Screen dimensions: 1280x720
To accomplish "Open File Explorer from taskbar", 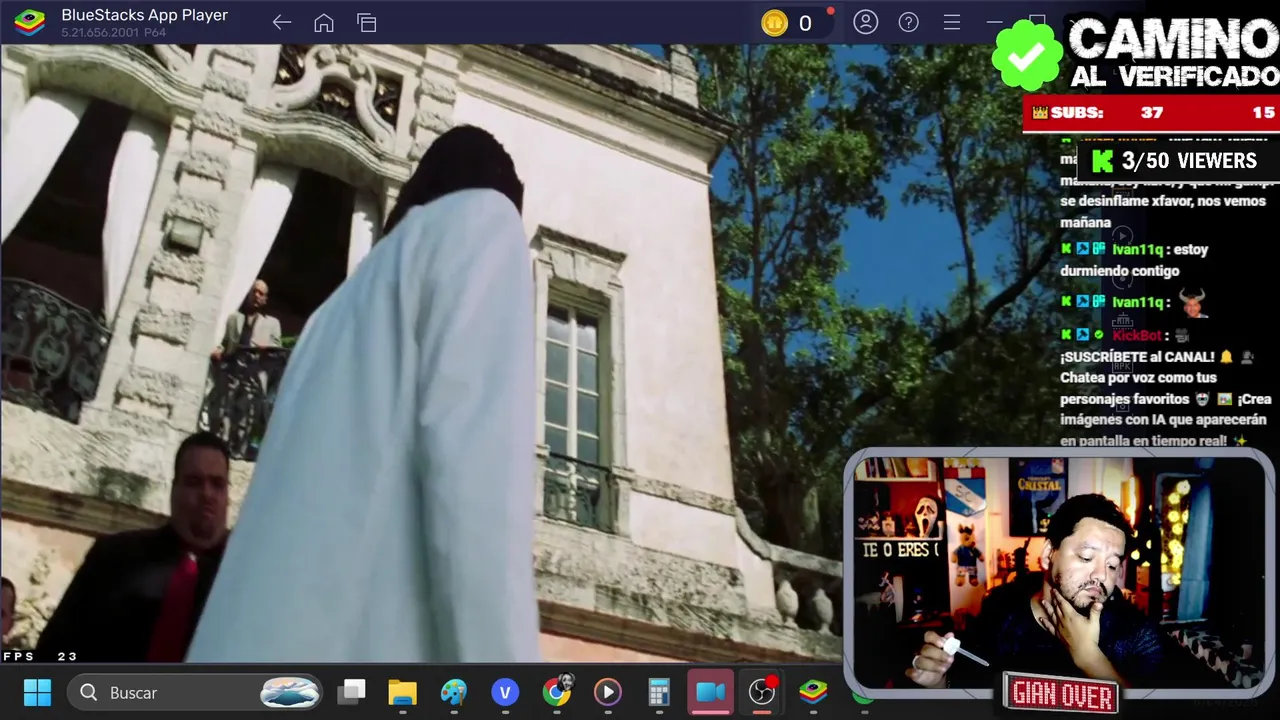I will pos(402,692).
